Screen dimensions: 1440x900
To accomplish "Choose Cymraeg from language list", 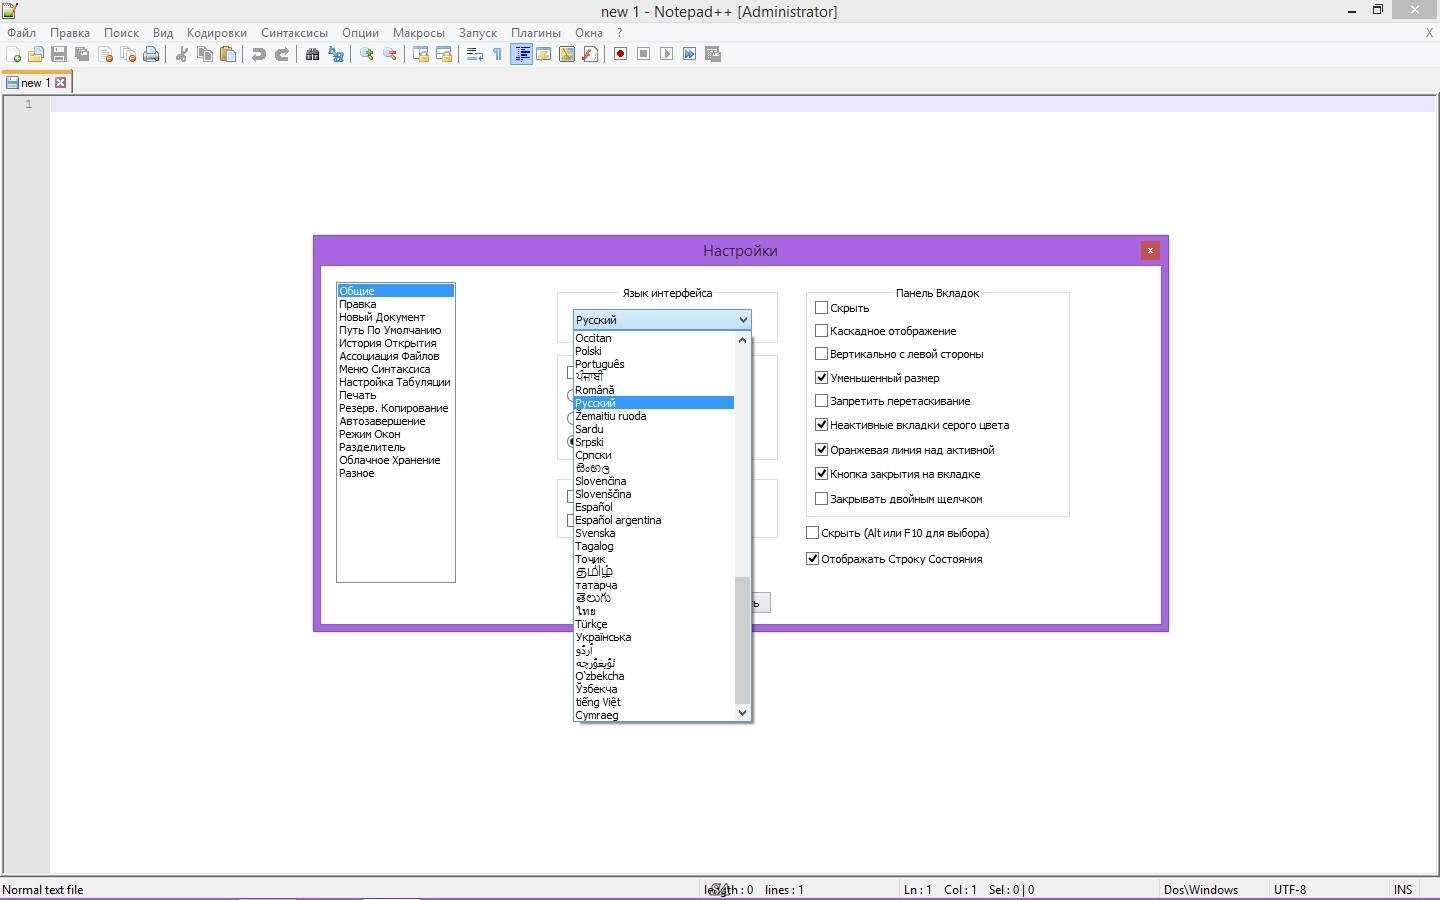I will pyautogui.click(x=654, y=715).
